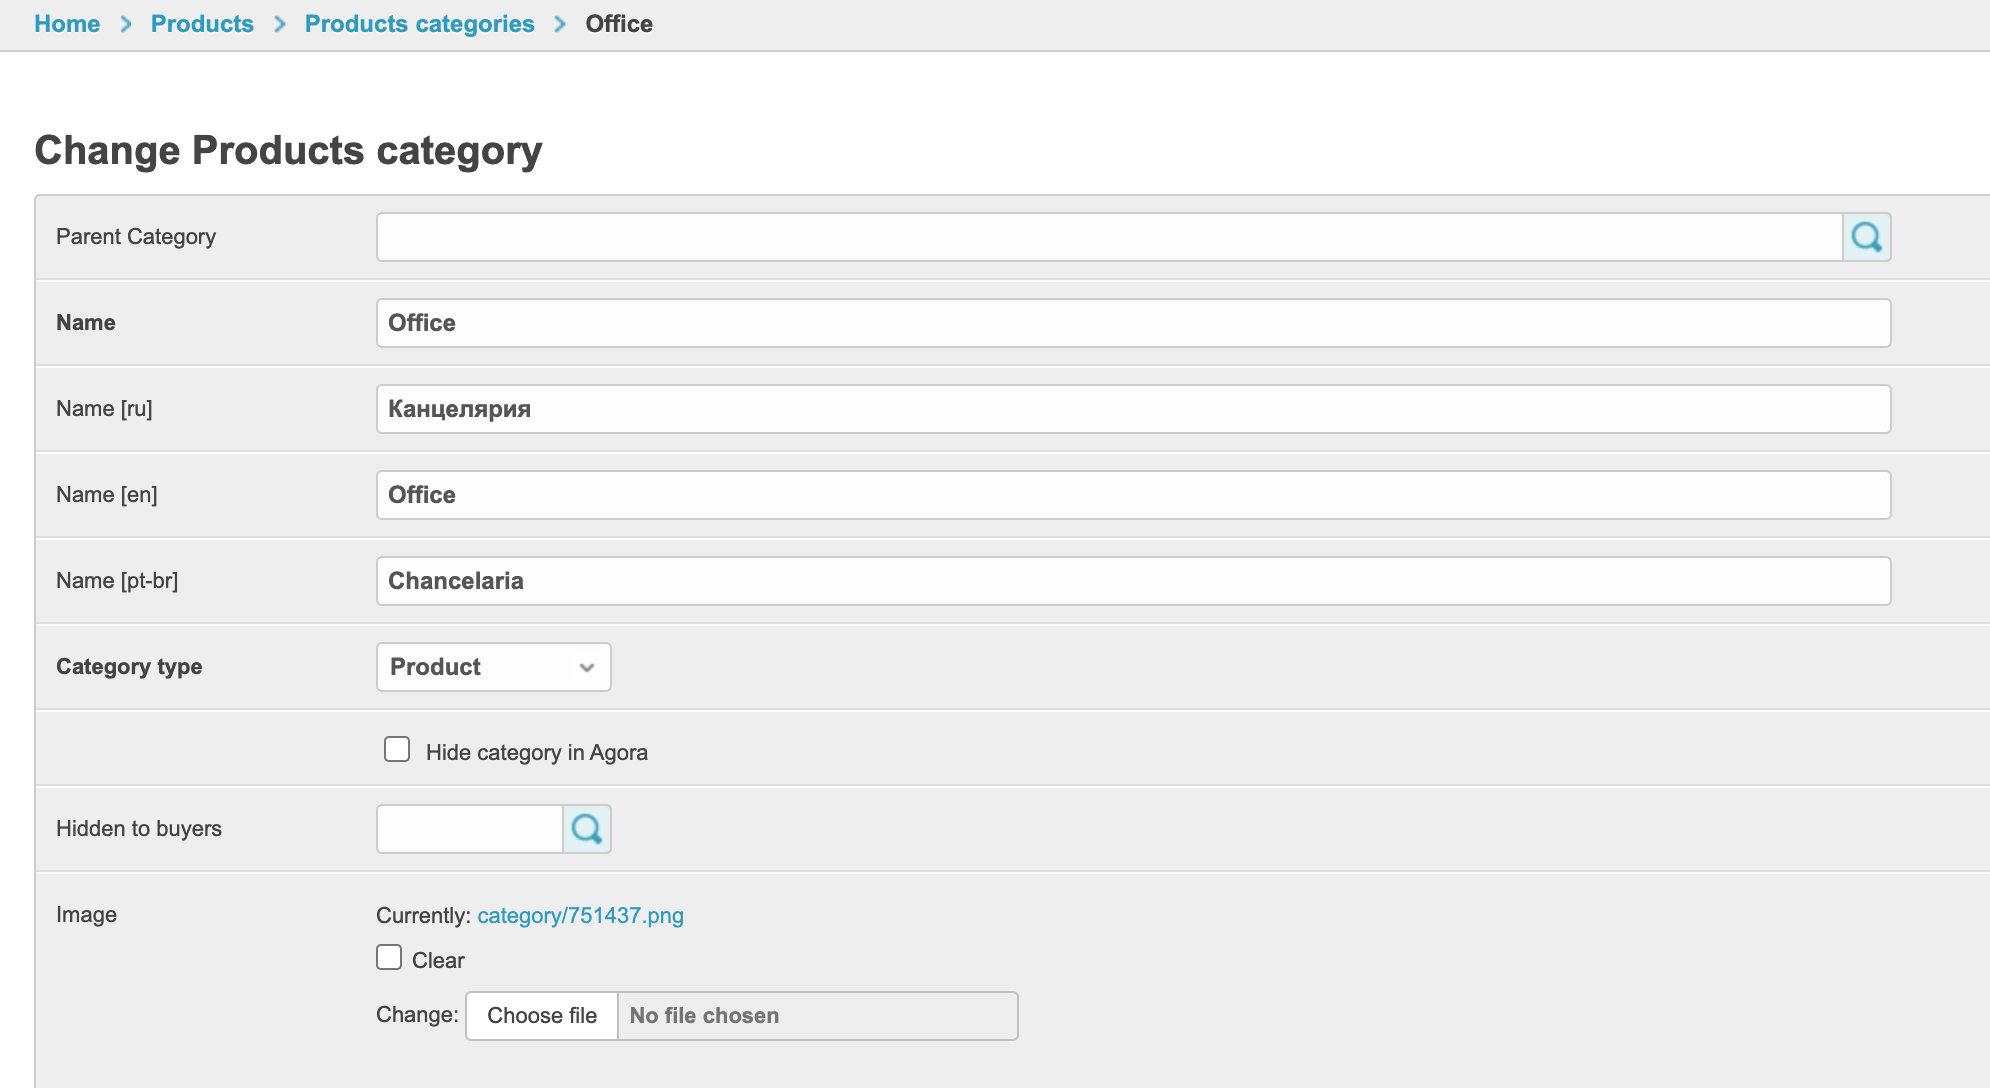This screenshot has width=1990, height=1088.
Task: Click the Name [pt-br] Chancelaria field
Action: point(1132,581)
